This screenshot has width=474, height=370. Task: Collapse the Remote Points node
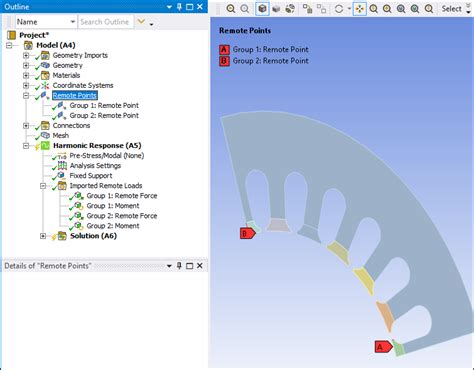coord(26,95)
